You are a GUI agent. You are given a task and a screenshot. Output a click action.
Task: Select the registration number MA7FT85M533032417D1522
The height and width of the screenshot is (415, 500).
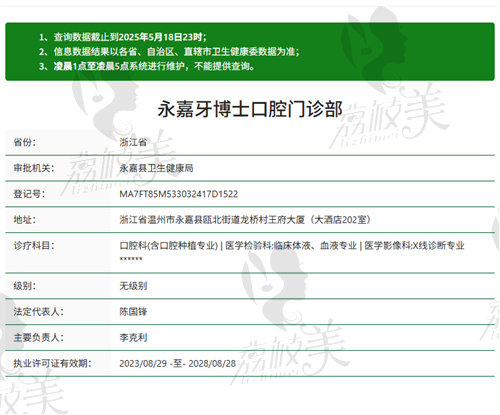(x=179, y=194)
